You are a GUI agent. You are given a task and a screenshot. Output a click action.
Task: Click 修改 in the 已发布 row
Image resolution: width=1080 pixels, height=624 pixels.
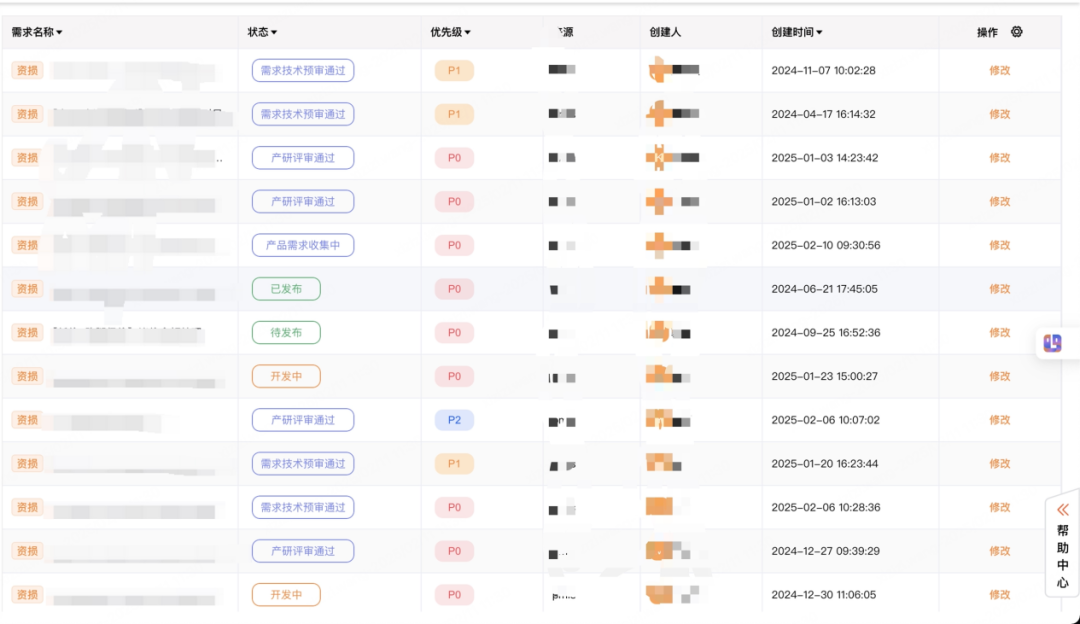click(999, 289)
